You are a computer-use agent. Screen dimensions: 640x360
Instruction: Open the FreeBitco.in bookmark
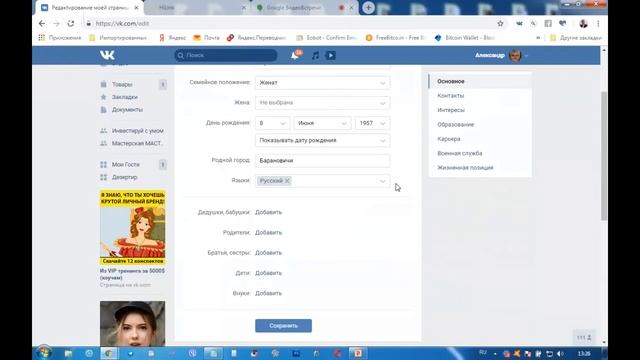click(396, 38)
